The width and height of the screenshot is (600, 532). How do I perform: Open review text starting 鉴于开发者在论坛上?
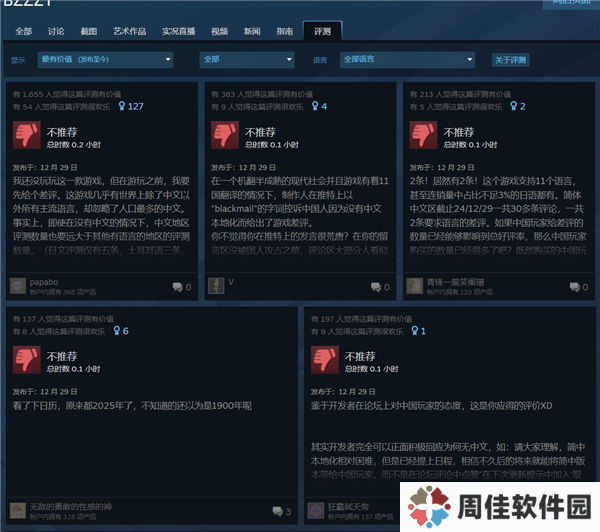click(448, 440)
